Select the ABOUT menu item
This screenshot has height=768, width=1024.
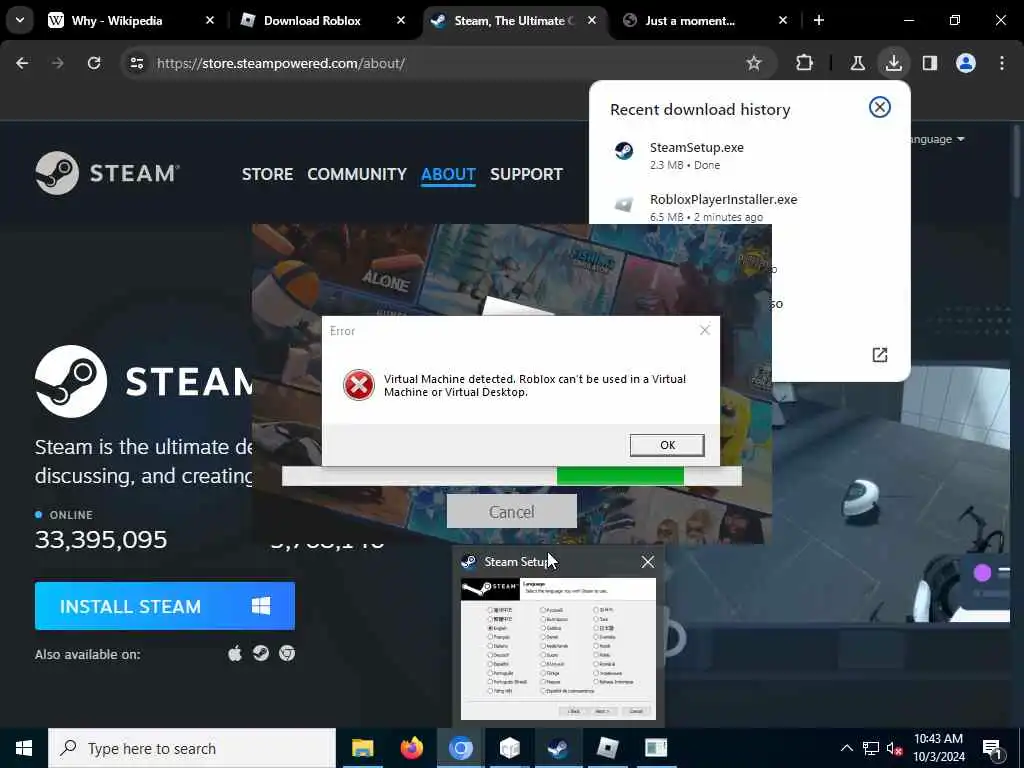(x=448, y=174)
